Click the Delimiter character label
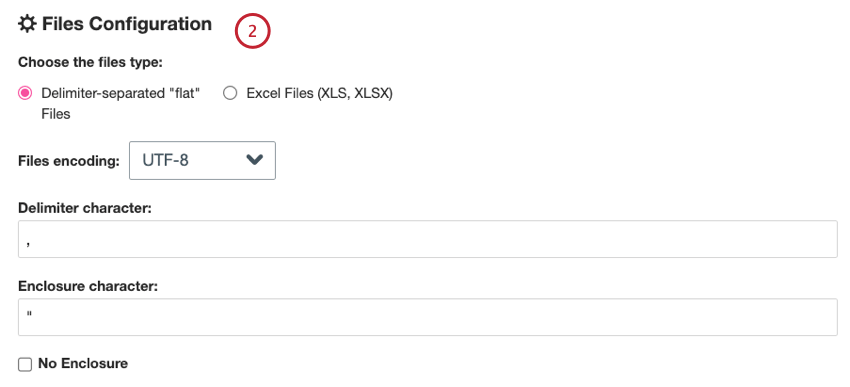This screenshot has width=850, height=387. pyautogui.click(x=84, y=209)
